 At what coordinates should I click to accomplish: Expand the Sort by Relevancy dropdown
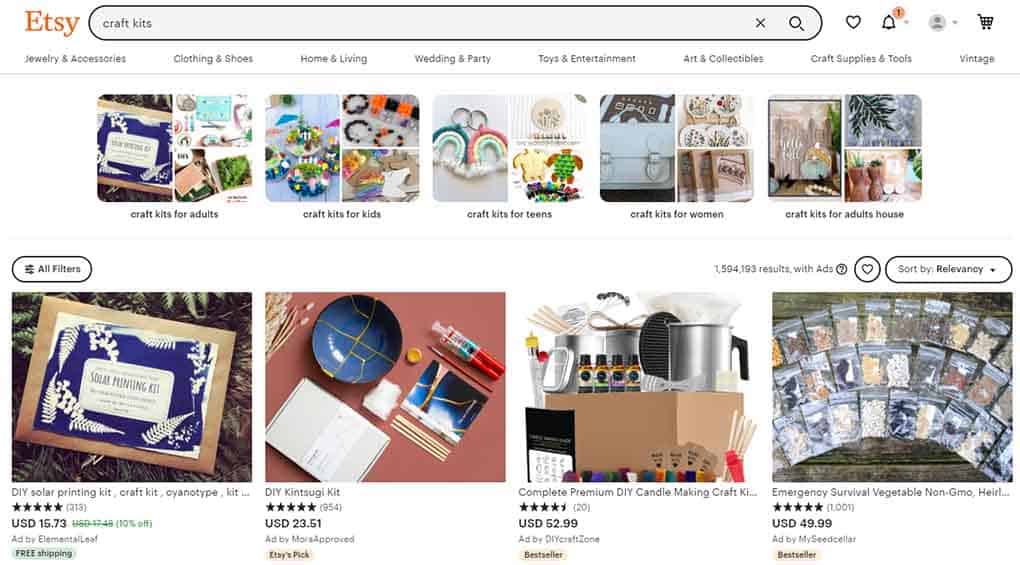point(948,269)
